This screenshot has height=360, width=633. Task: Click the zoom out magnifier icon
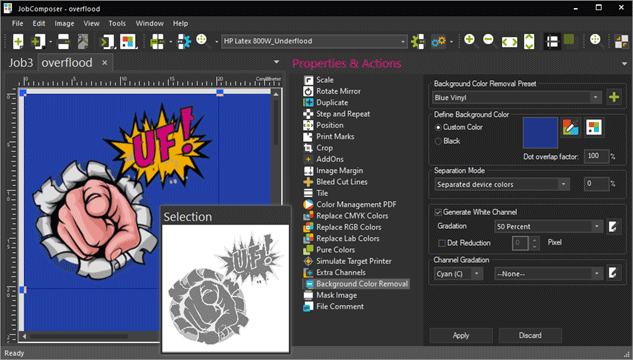489,40
